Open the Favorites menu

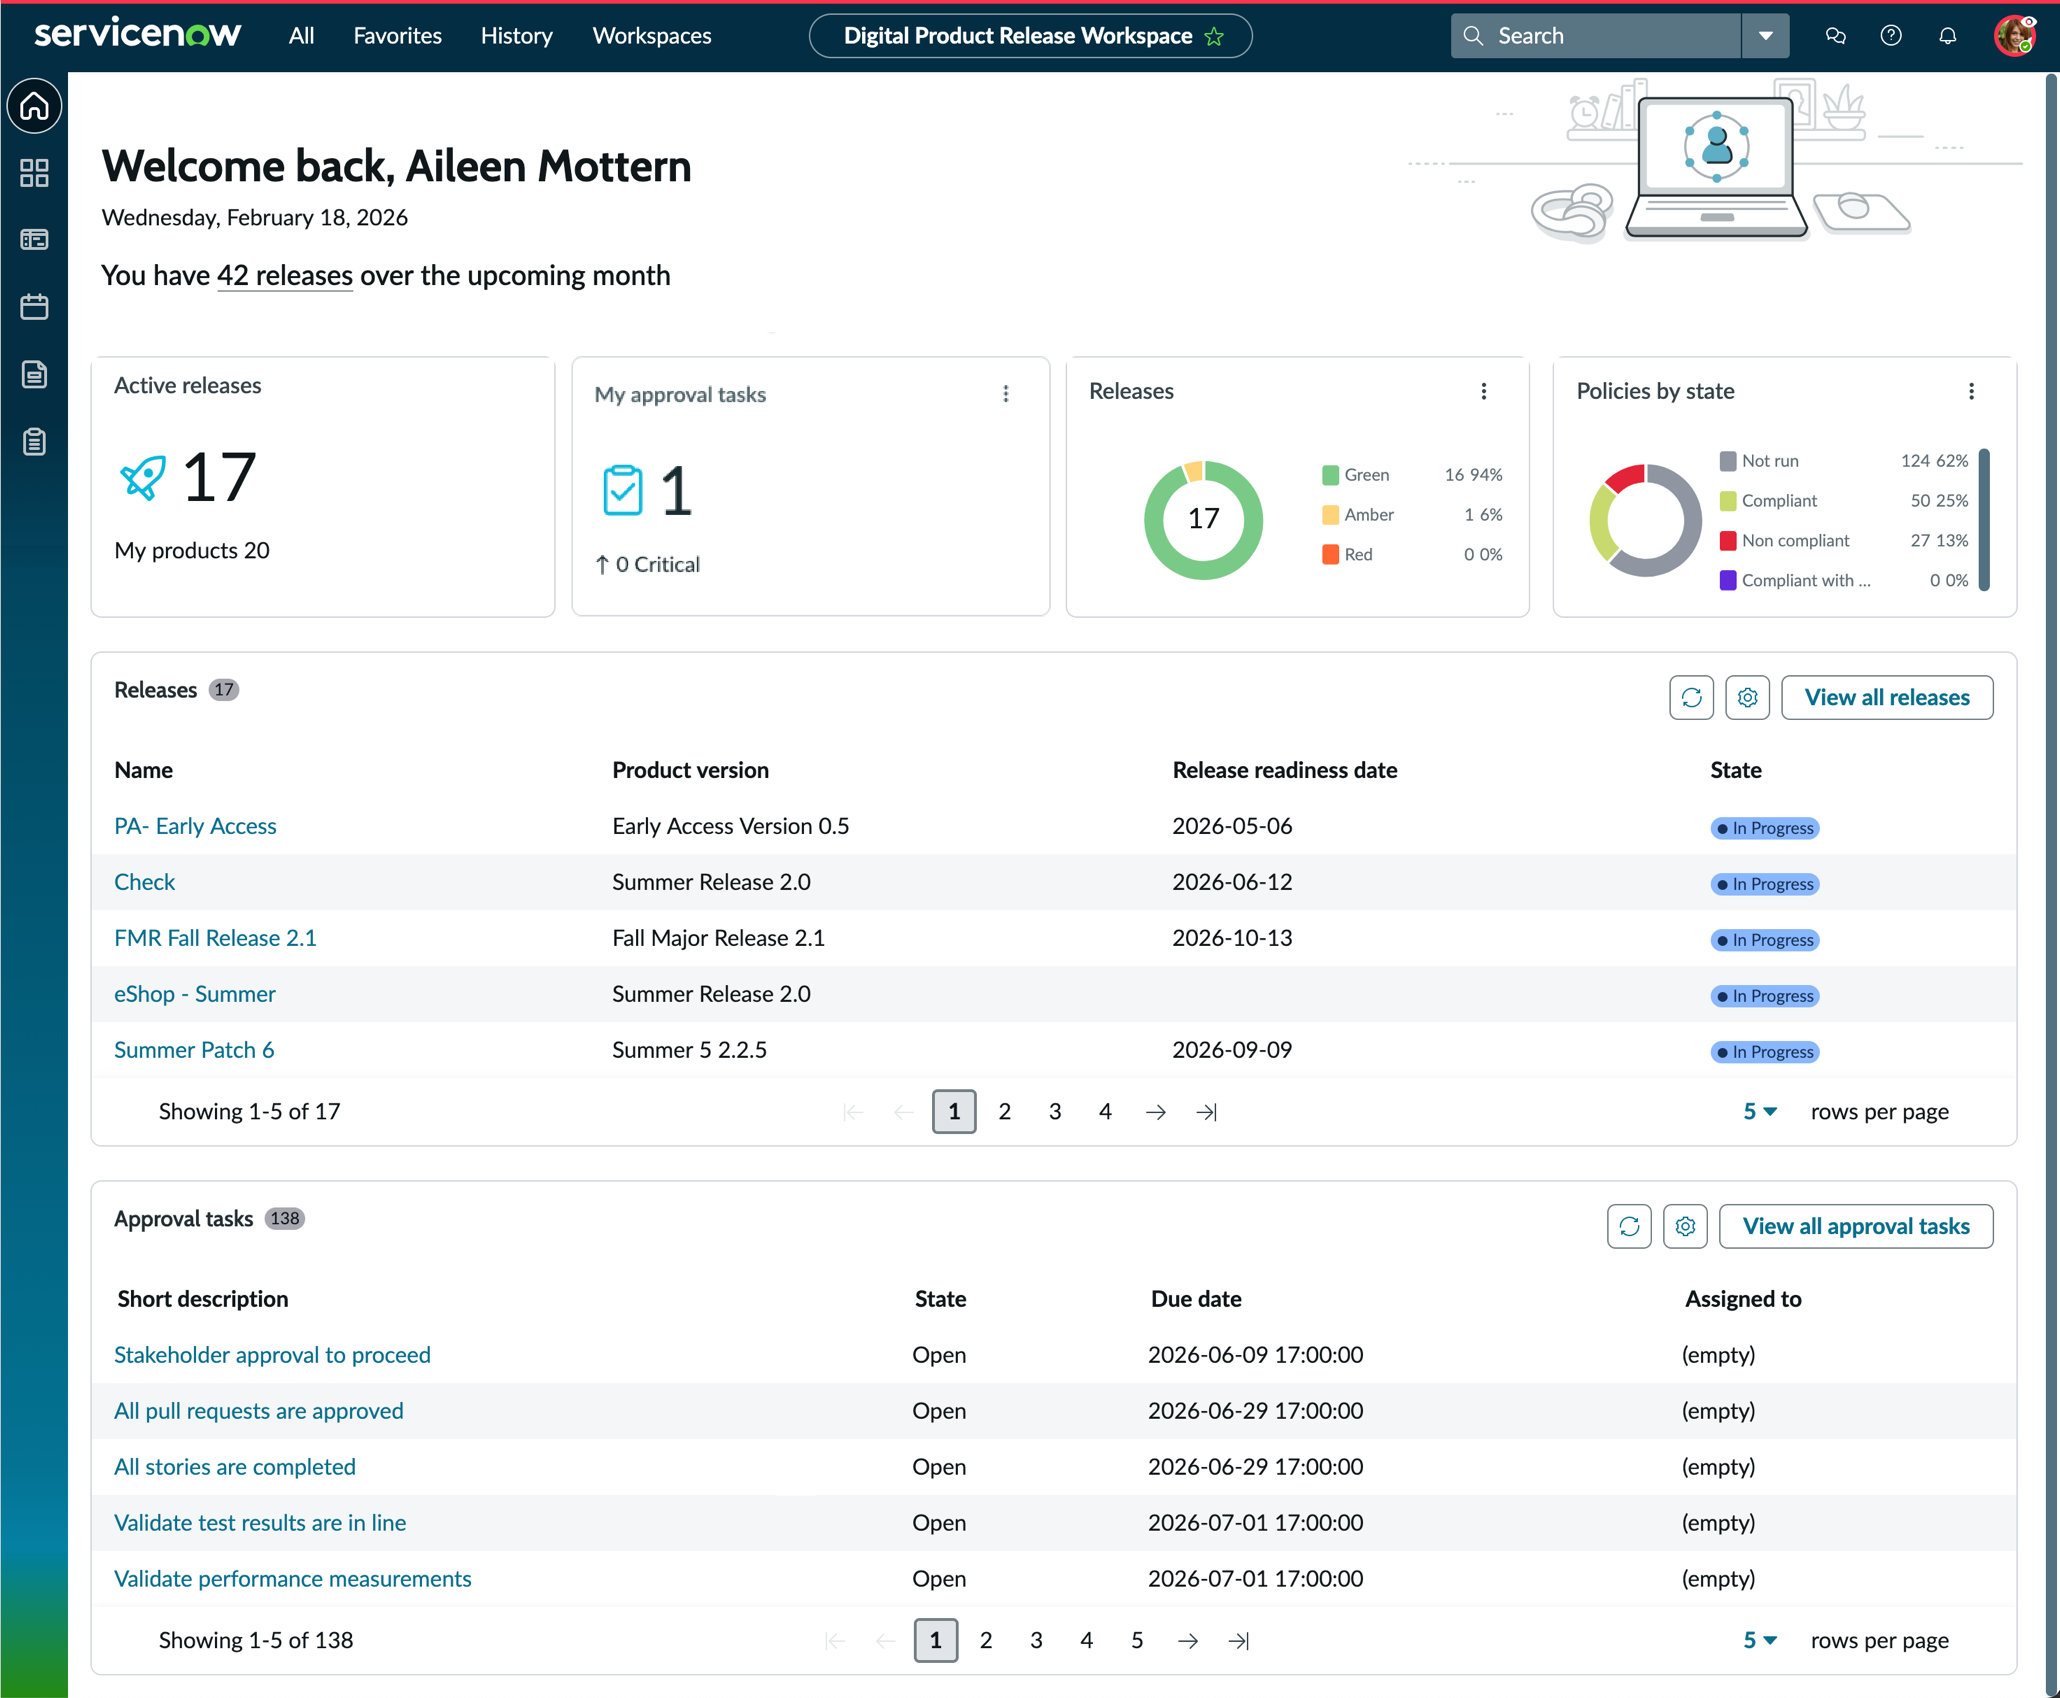click(397, 36)
